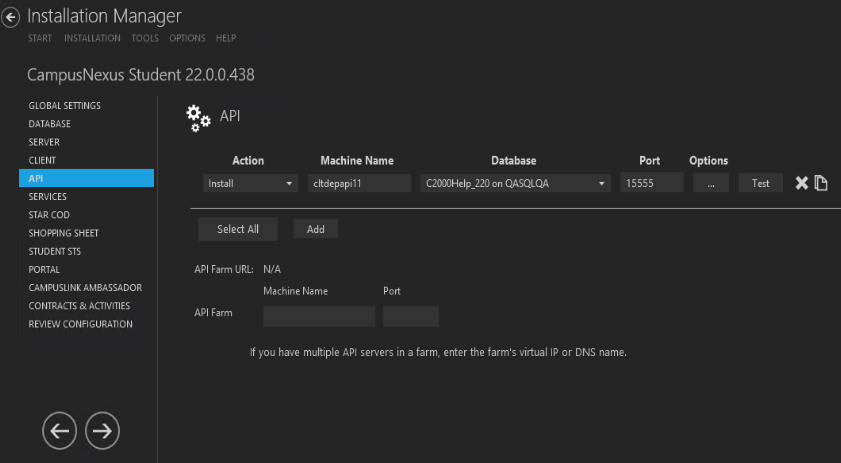Screen dimensions: 841x463
Task: Go to CAMPUSLINK AMBASSADOR section
Action: pyautogui.click(x=86, y=288)
